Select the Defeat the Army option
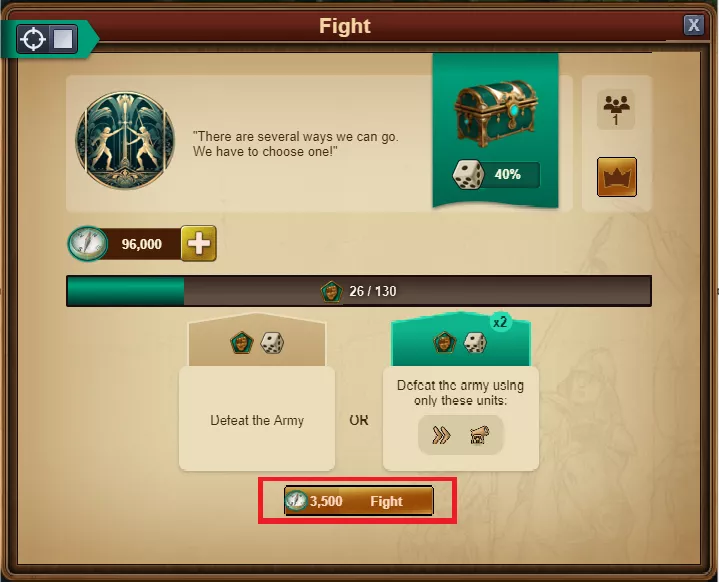The width and height of the screenshot is (719, 582). click(x=257, y=418)
